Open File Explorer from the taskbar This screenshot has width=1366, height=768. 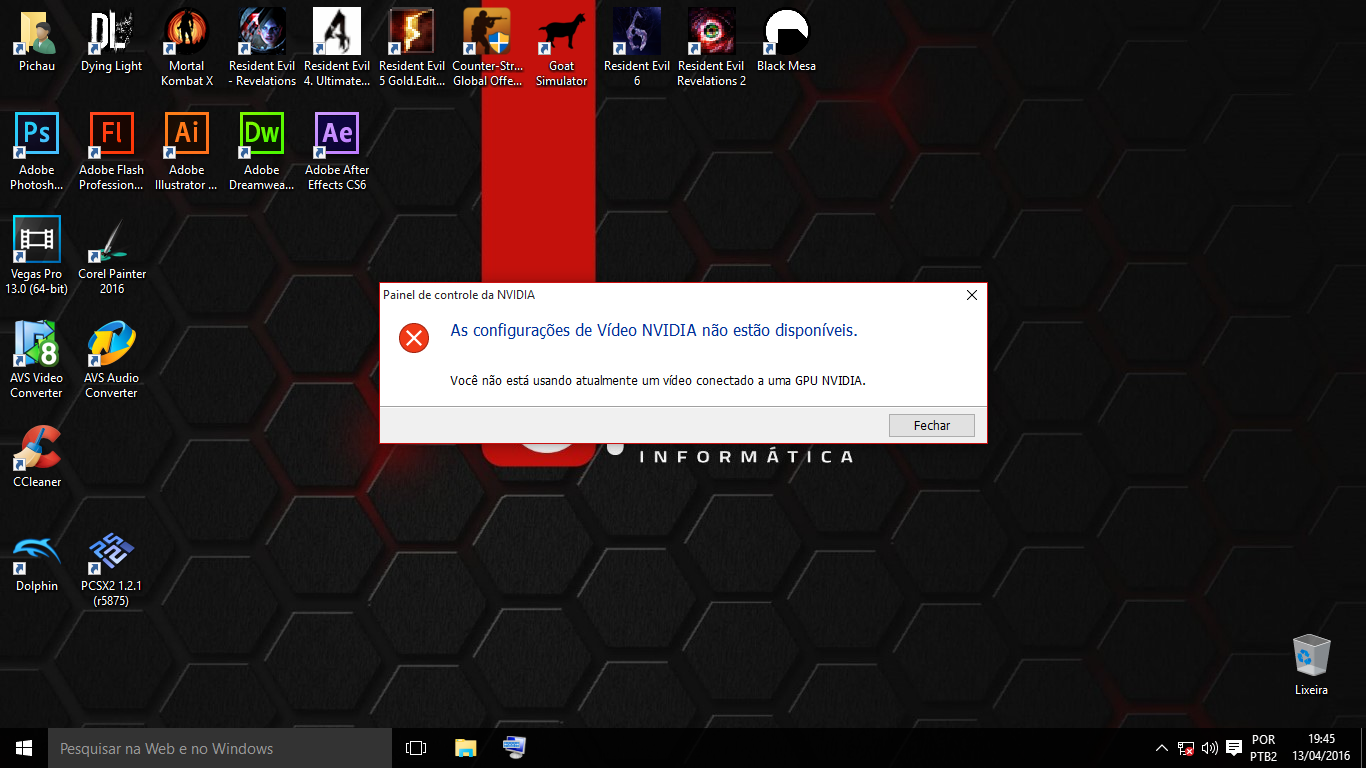(x=465, y=748)
